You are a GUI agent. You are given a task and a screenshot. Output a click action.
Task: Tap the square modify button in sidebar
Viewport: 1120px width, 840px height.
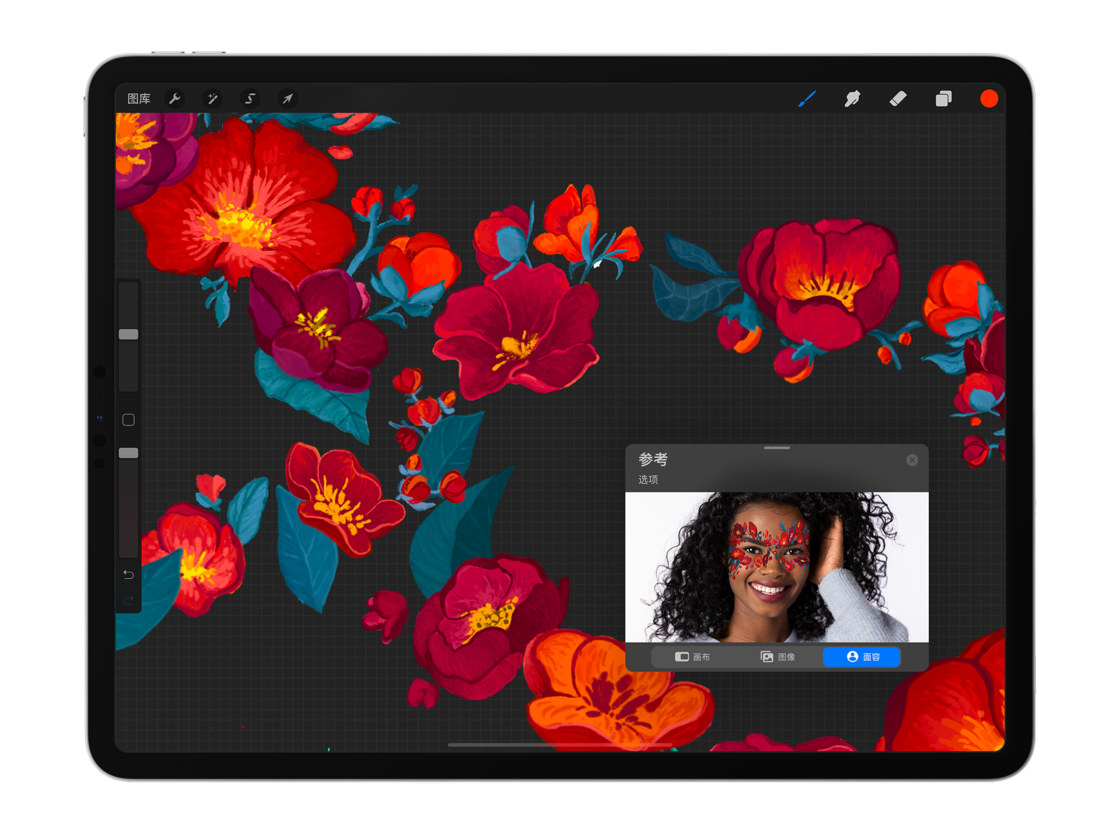tap(129, 420)
